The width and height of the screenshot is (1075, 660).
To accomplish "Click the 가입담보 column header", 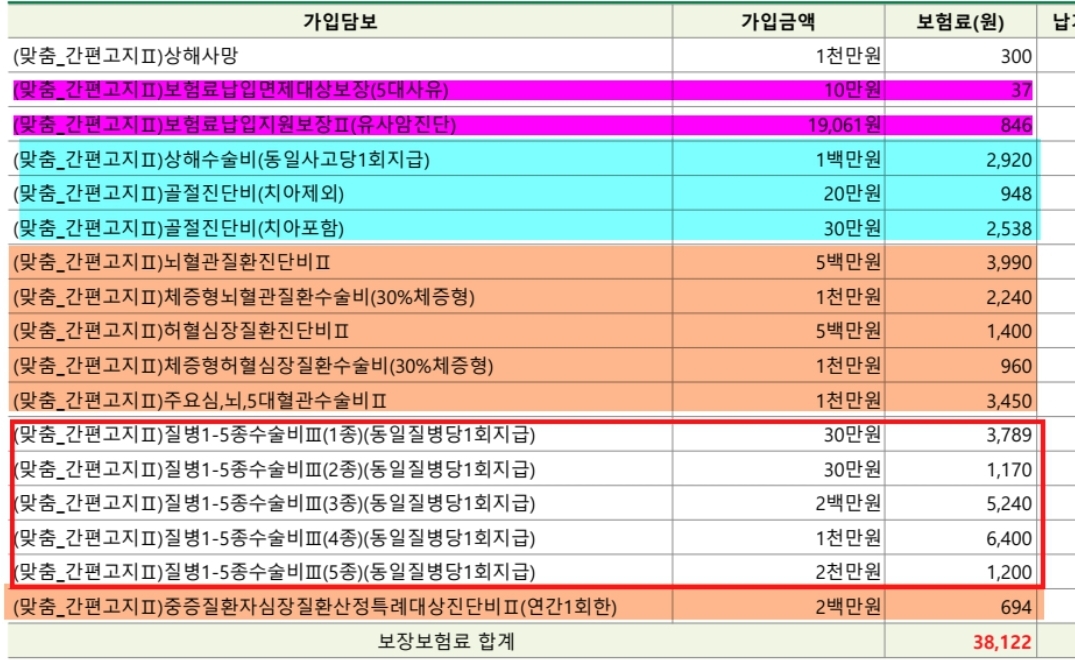I will coord(342,21).
